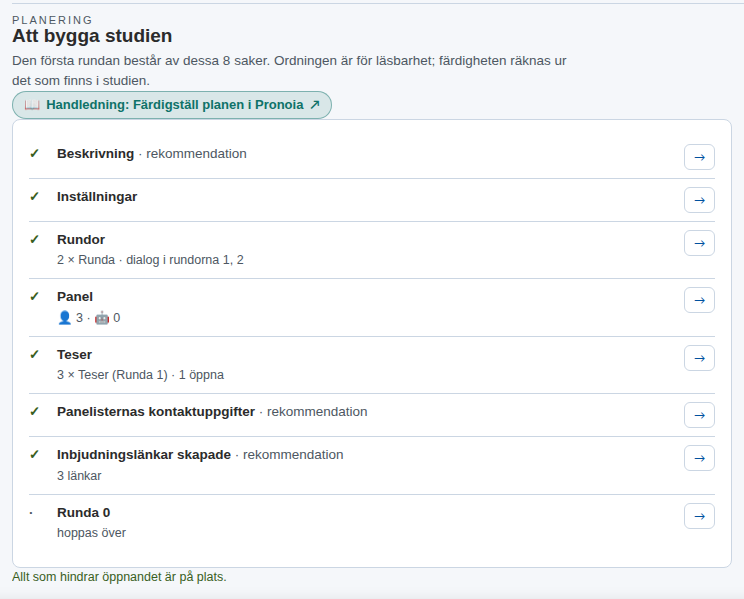
Task: Select the Panel title text
Action: tap(74, 297)
